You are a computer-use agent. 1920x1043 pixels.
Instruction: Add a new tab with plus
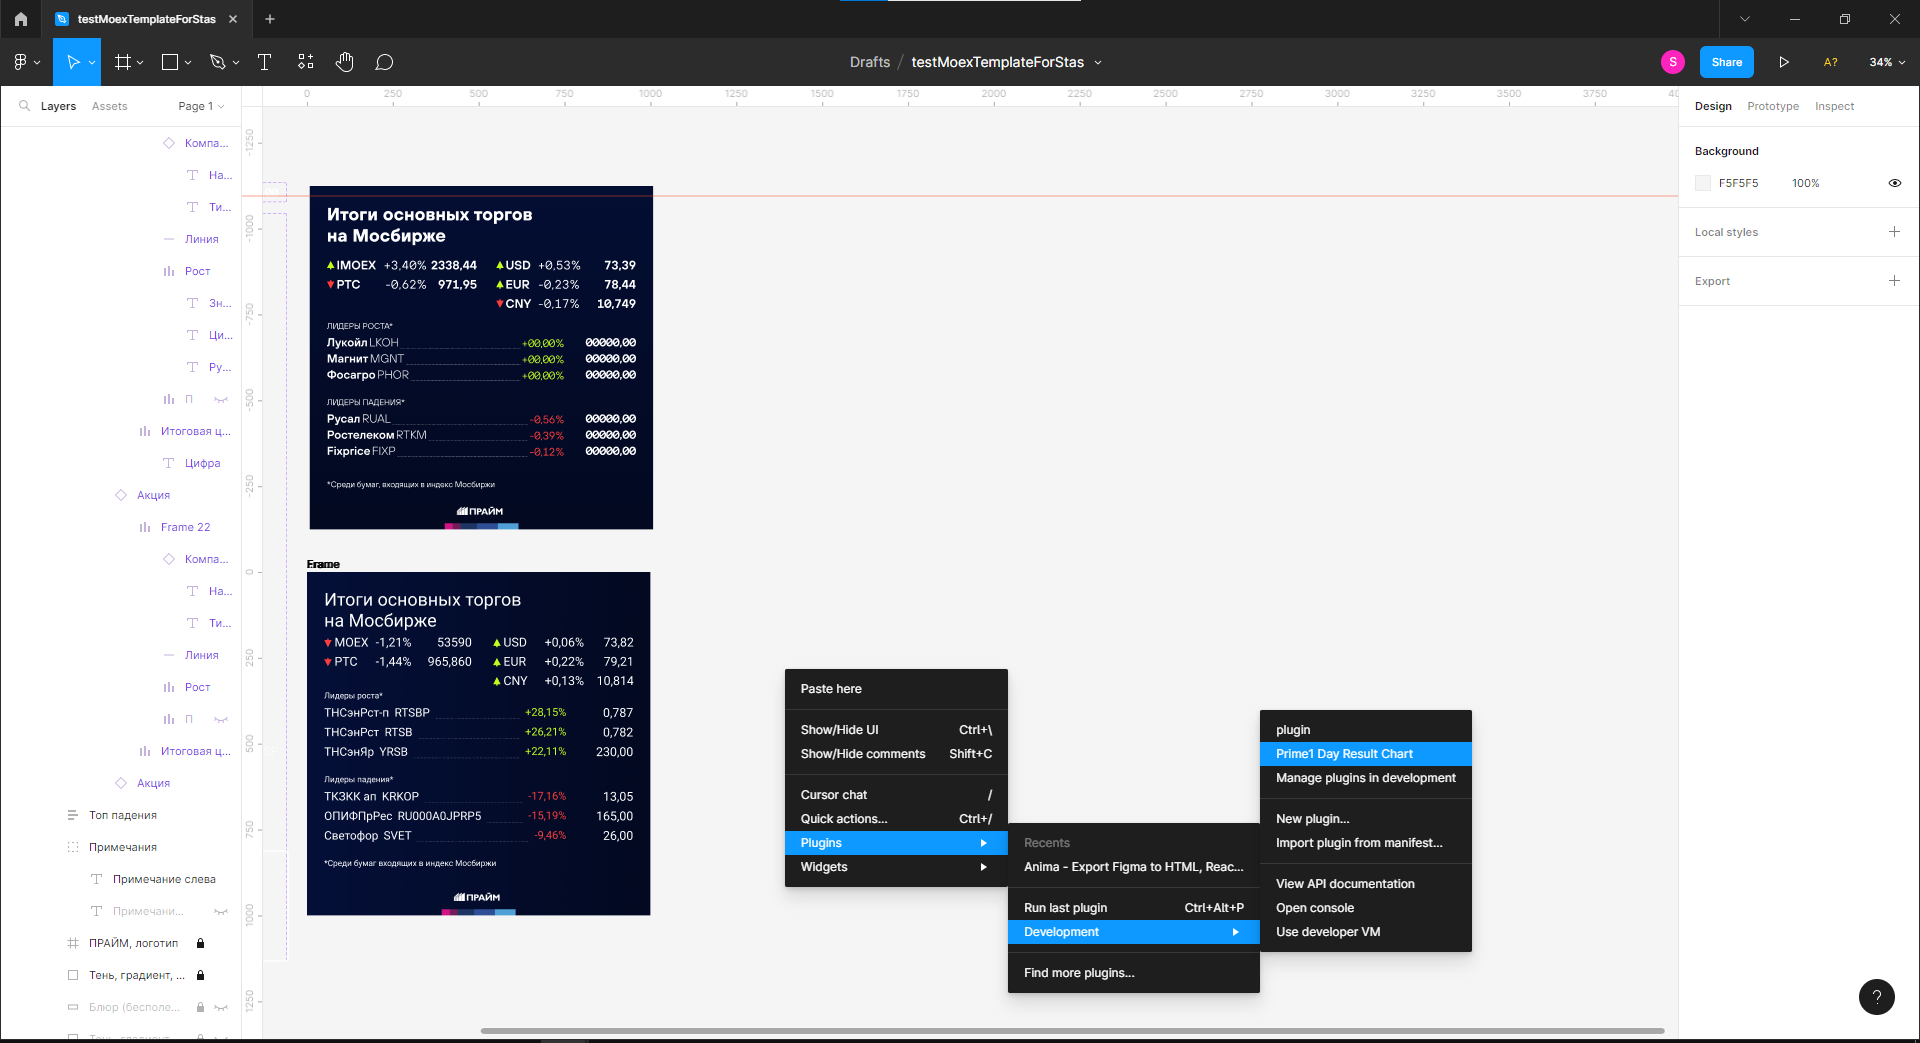pos(270,19)
